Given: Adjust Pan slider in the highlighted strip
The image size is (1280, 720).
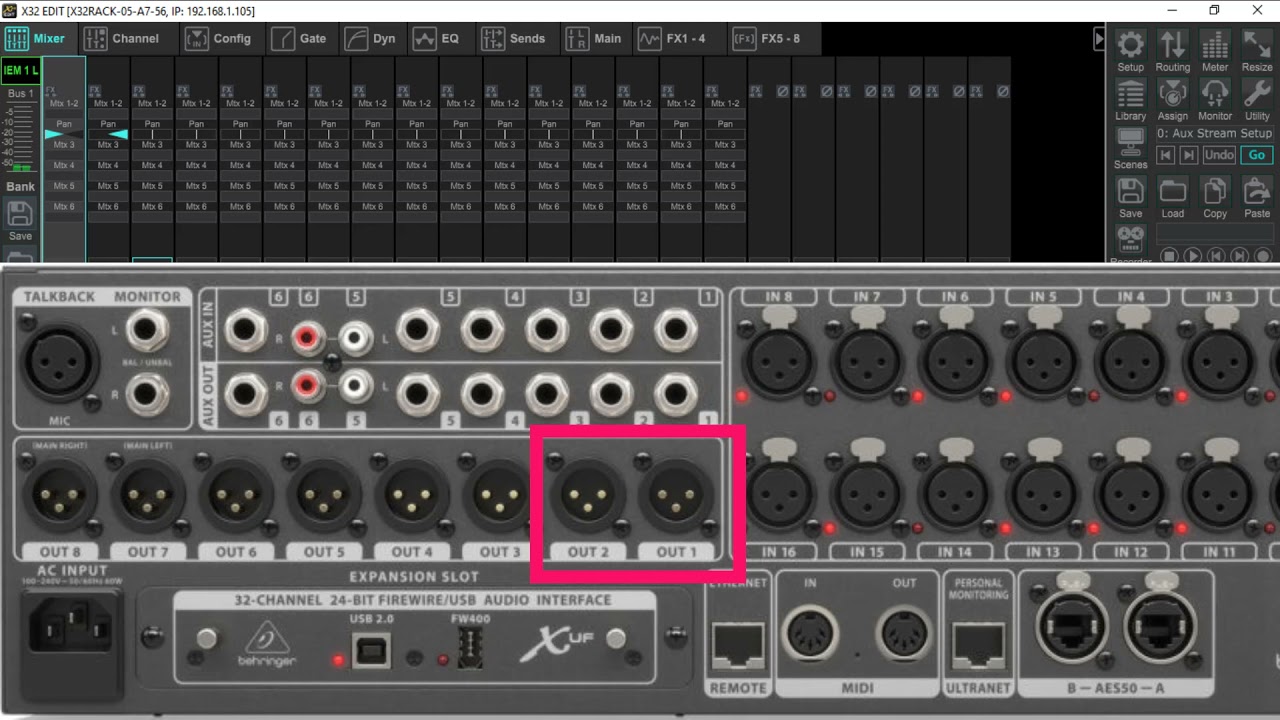Looking at the screenshot, I should [x=64, y=133].
